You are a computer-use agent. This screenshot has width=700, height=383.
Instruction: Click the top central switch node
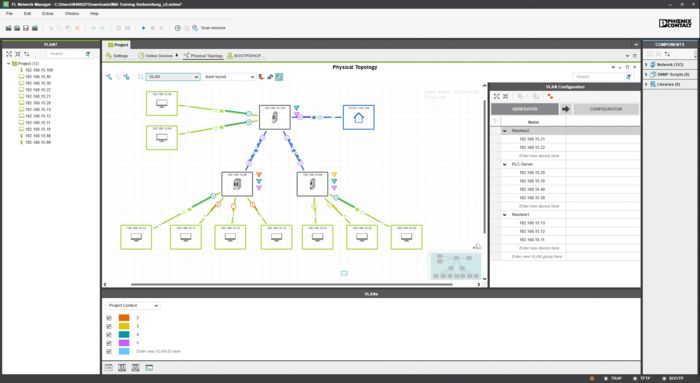pyautogui.click(x=275, y=117)
